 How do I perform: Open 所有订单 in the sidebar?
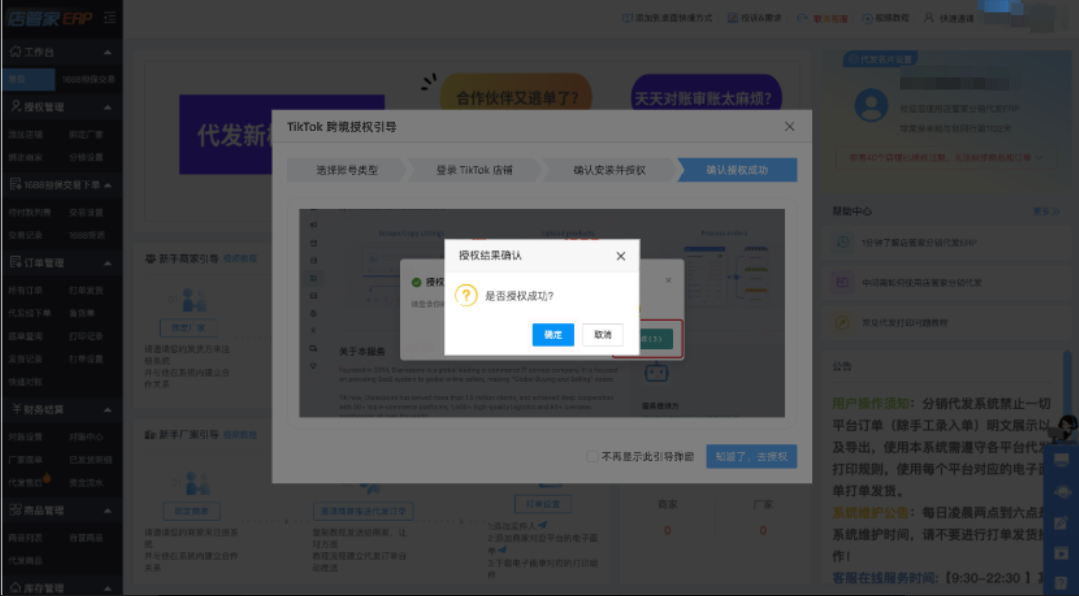25,290
